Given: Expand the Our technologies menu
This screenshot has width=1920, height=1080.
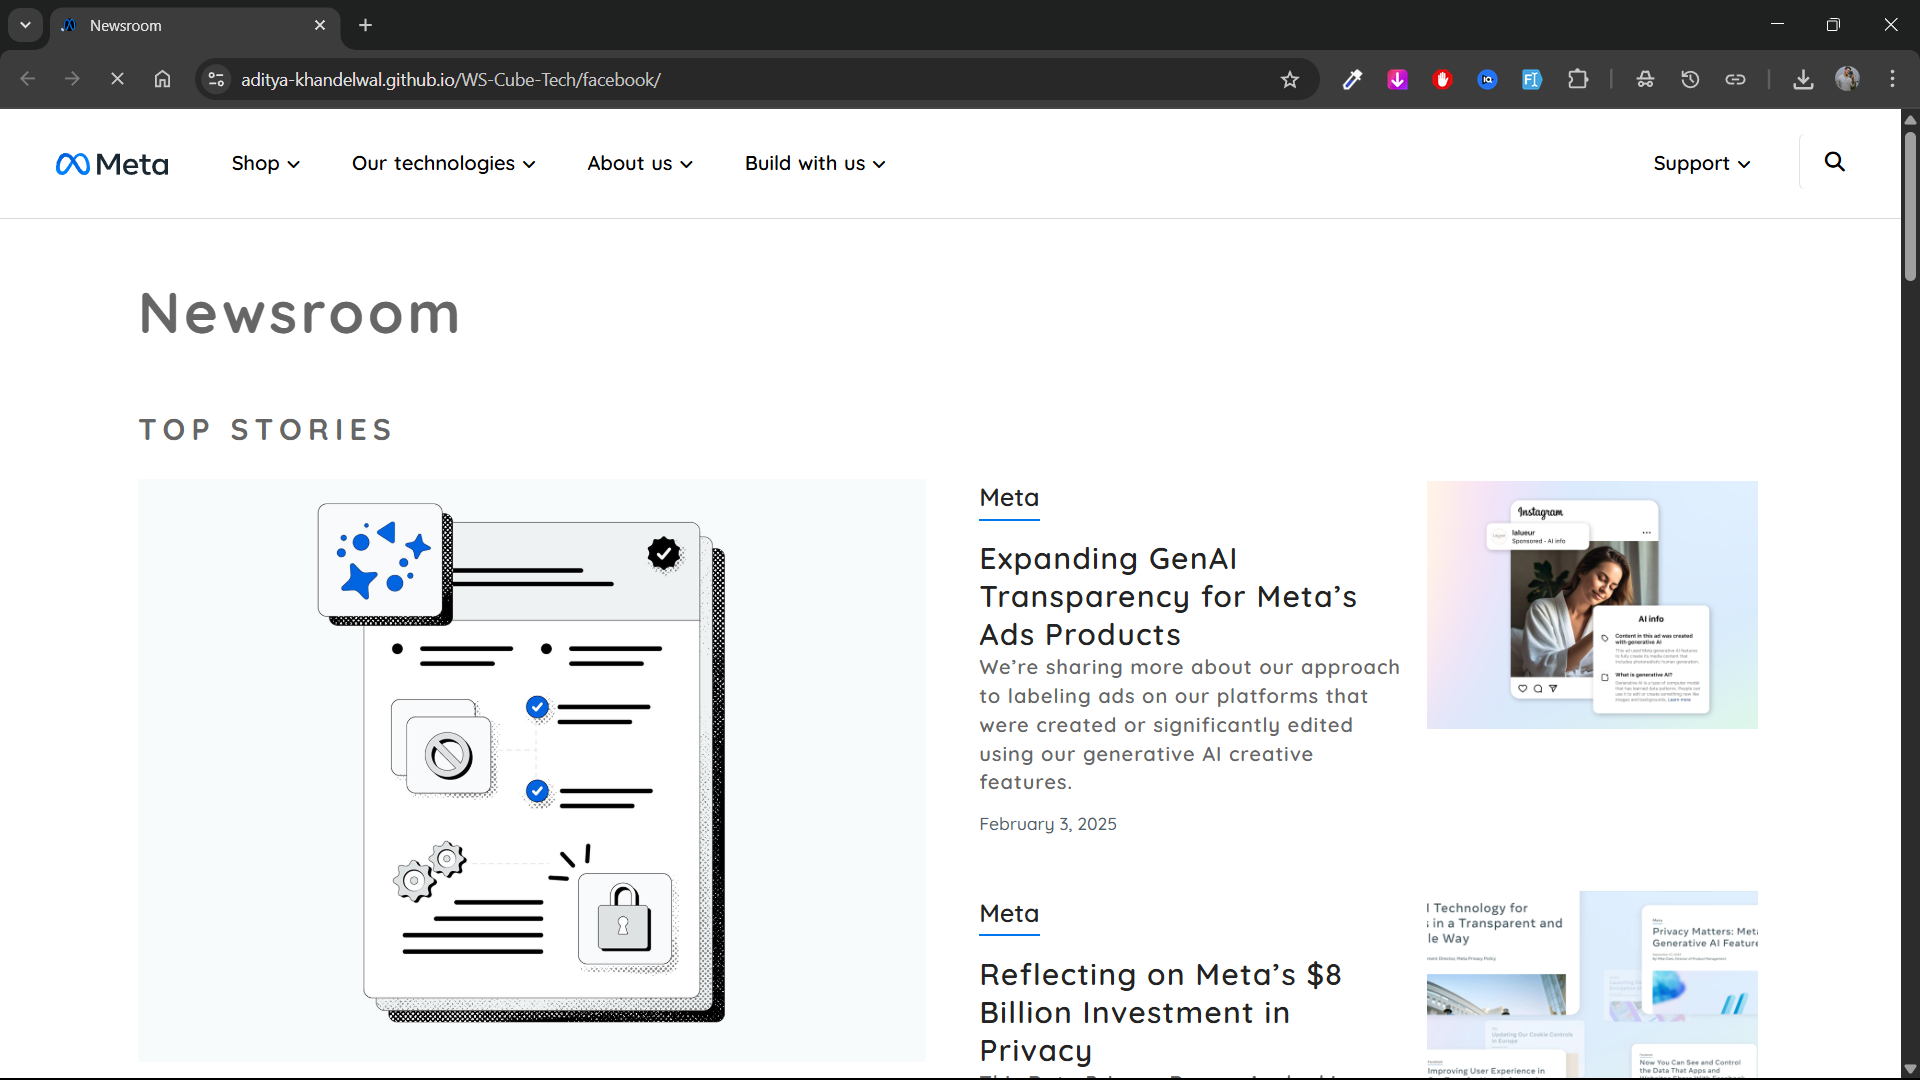Looking at the screenshot, I should point(443,164).
